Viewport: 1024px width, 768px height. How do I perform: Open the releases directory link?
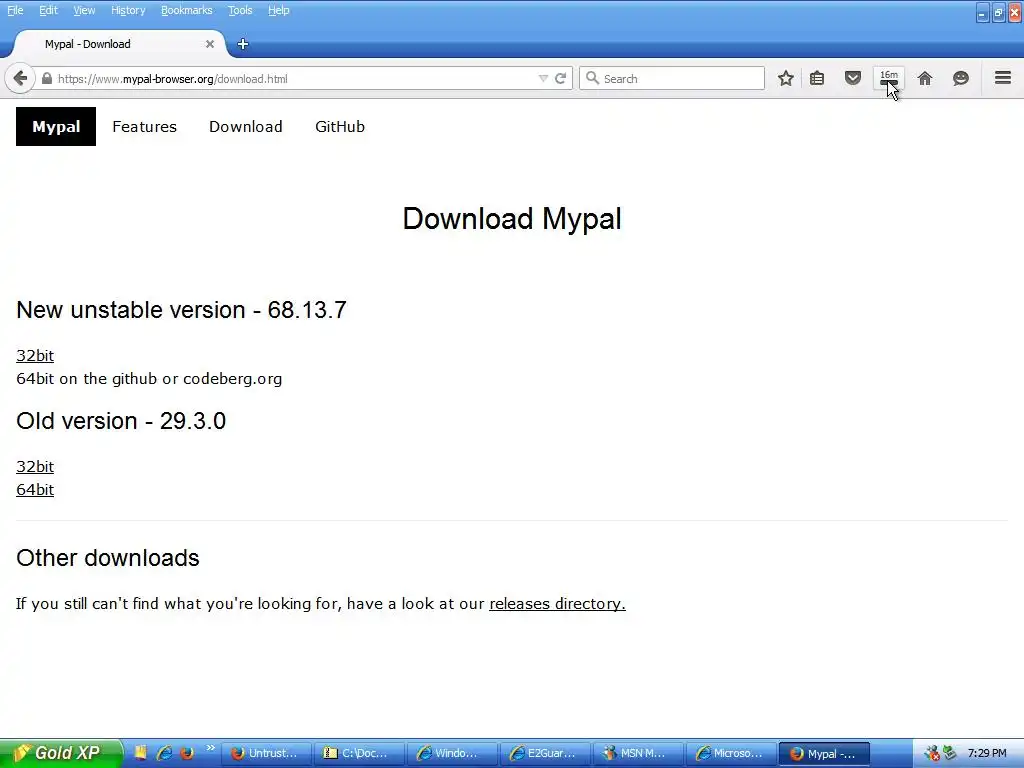(x=557, y=603)
